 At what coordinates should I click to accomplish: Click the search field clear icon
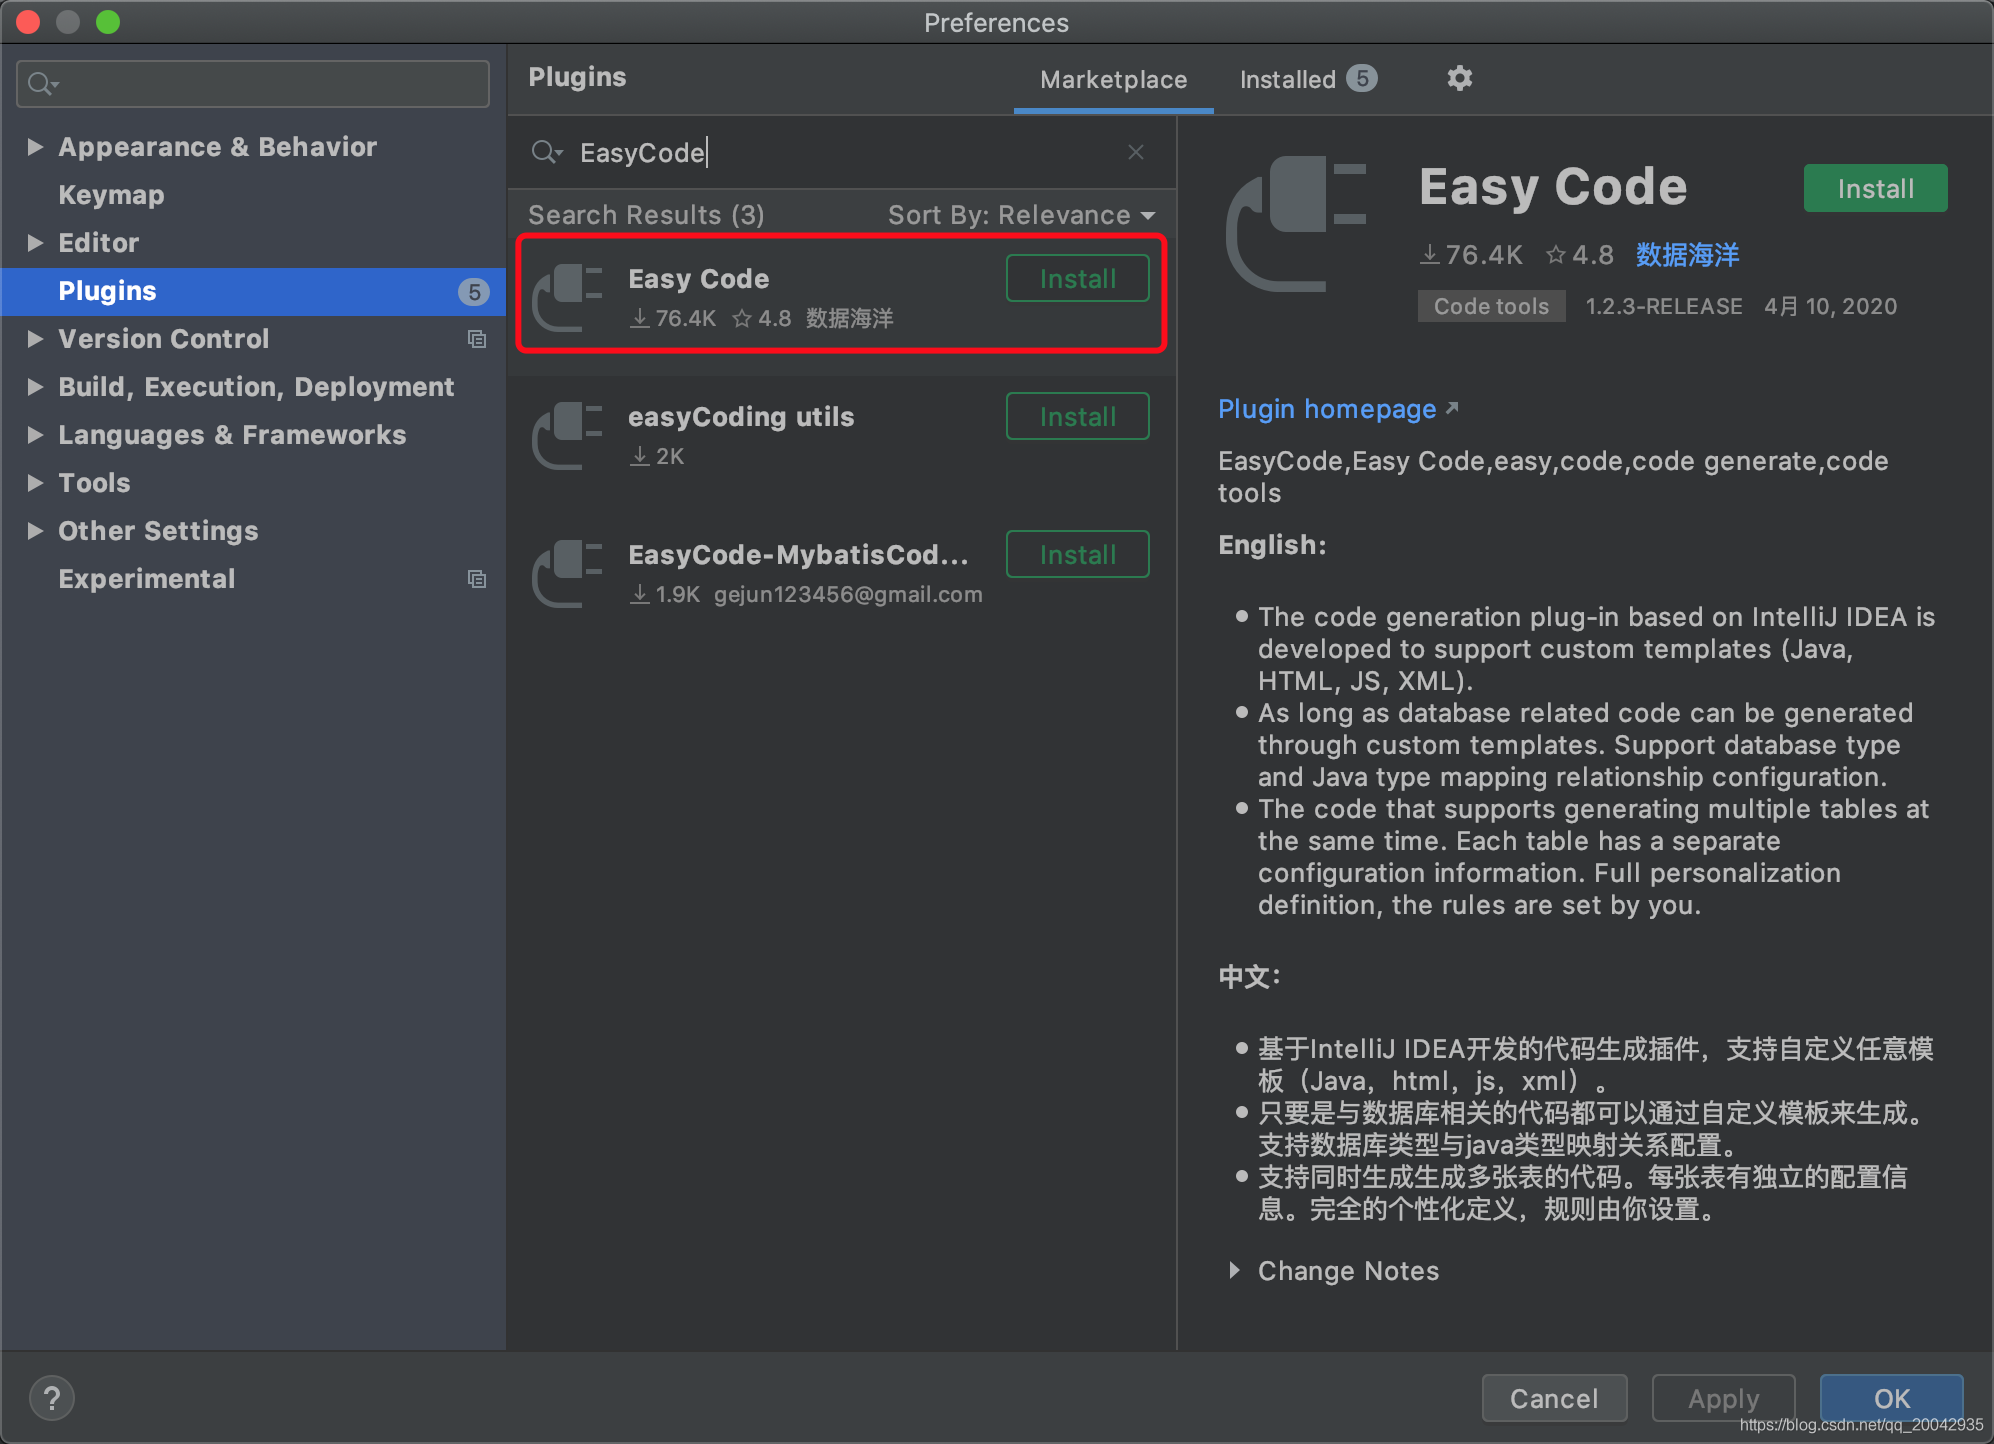(1136, 152)
